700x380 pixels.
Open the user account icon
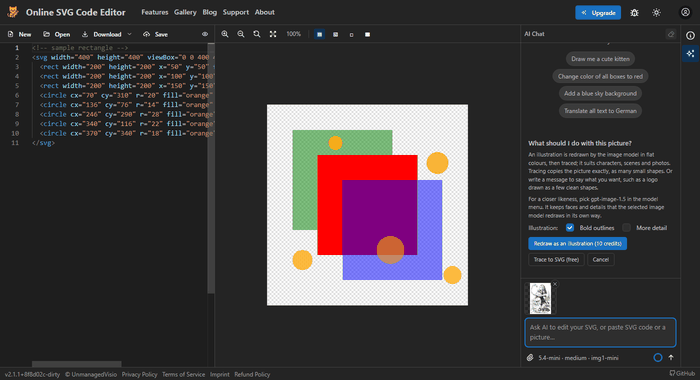pyautogui.click(x=685, y=13)
